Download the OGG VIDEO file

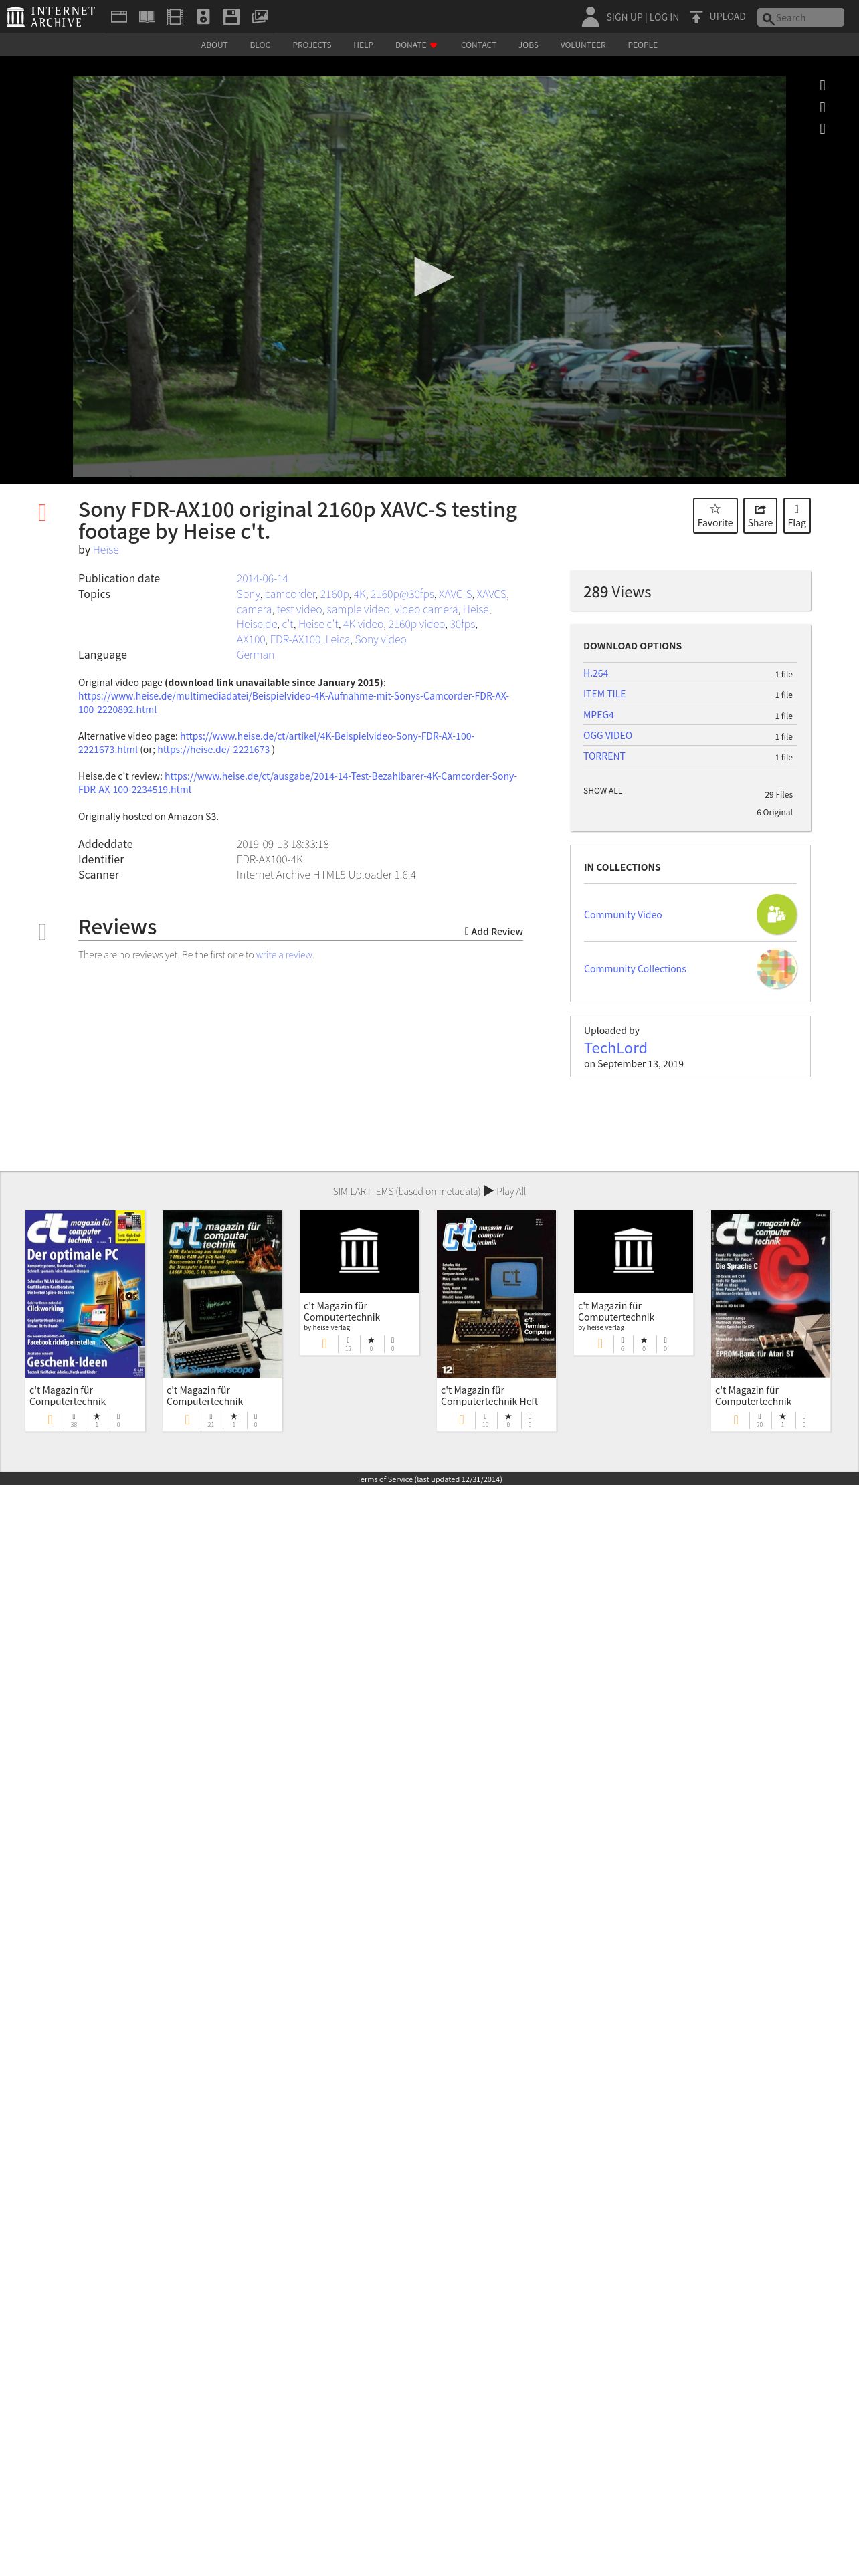607,736
